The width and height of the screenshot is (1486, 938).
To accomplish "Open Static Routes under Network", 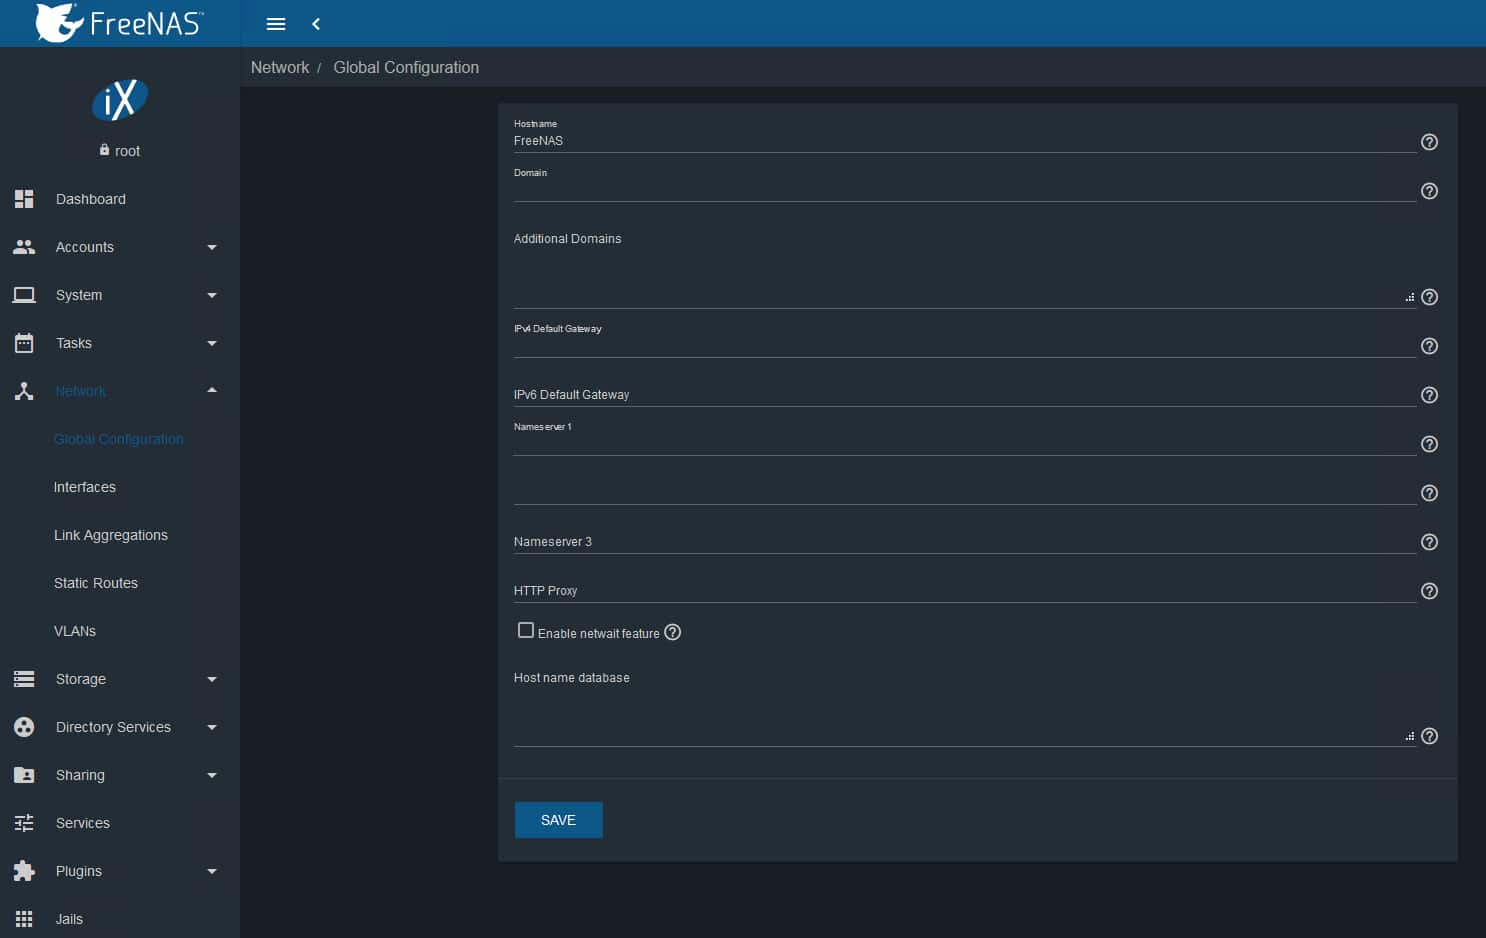I will tap(96, 583).
